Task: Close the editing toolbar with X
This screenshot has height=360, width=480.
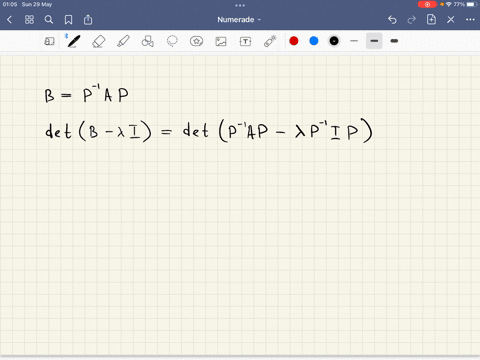Action: click(x=451, y=20)
